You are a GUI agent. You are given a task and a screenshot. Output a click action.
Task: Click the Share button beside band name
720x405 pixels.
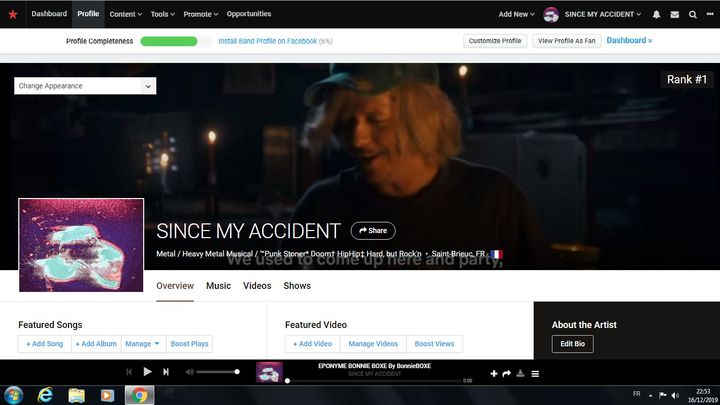373,231
